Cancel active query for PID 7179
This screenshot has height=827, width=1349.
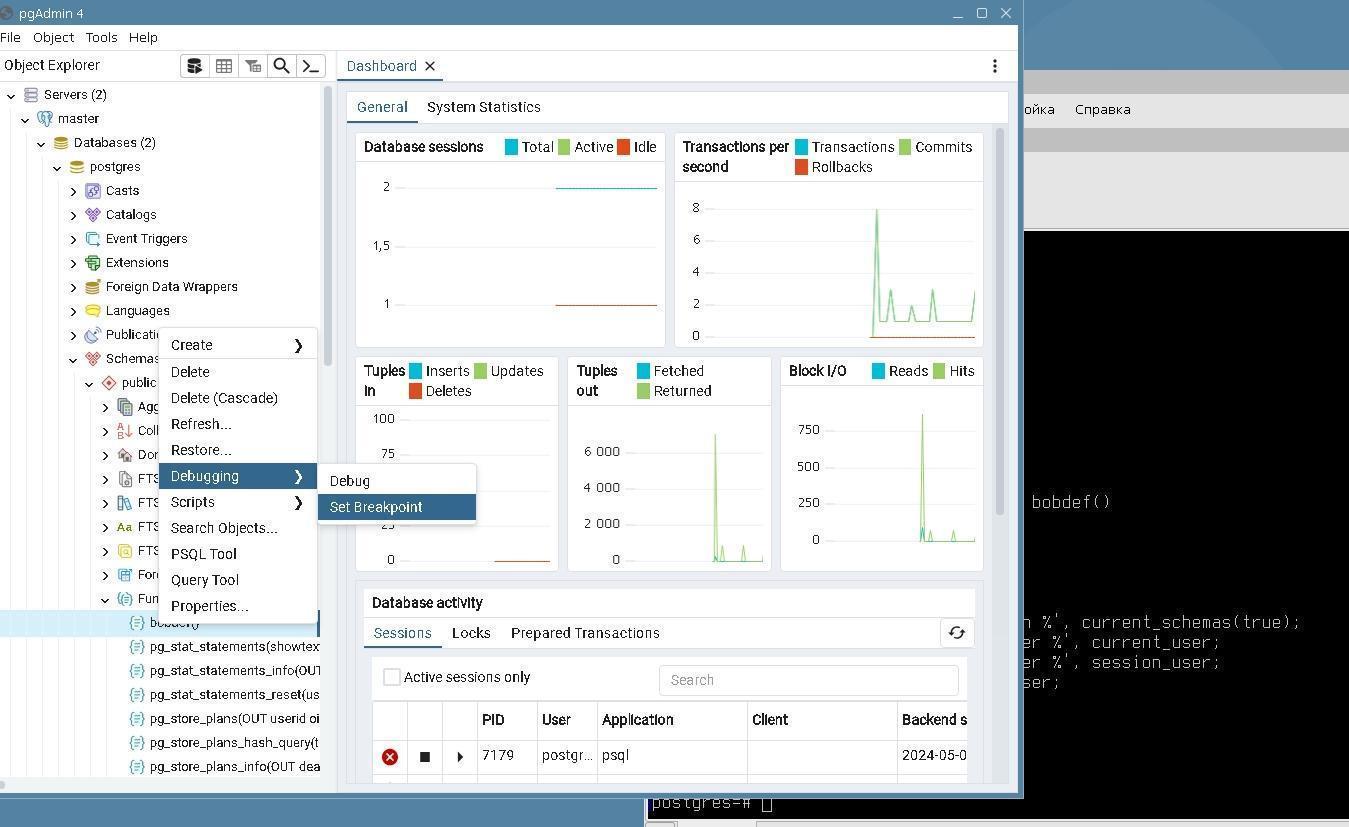click(425, 757)
